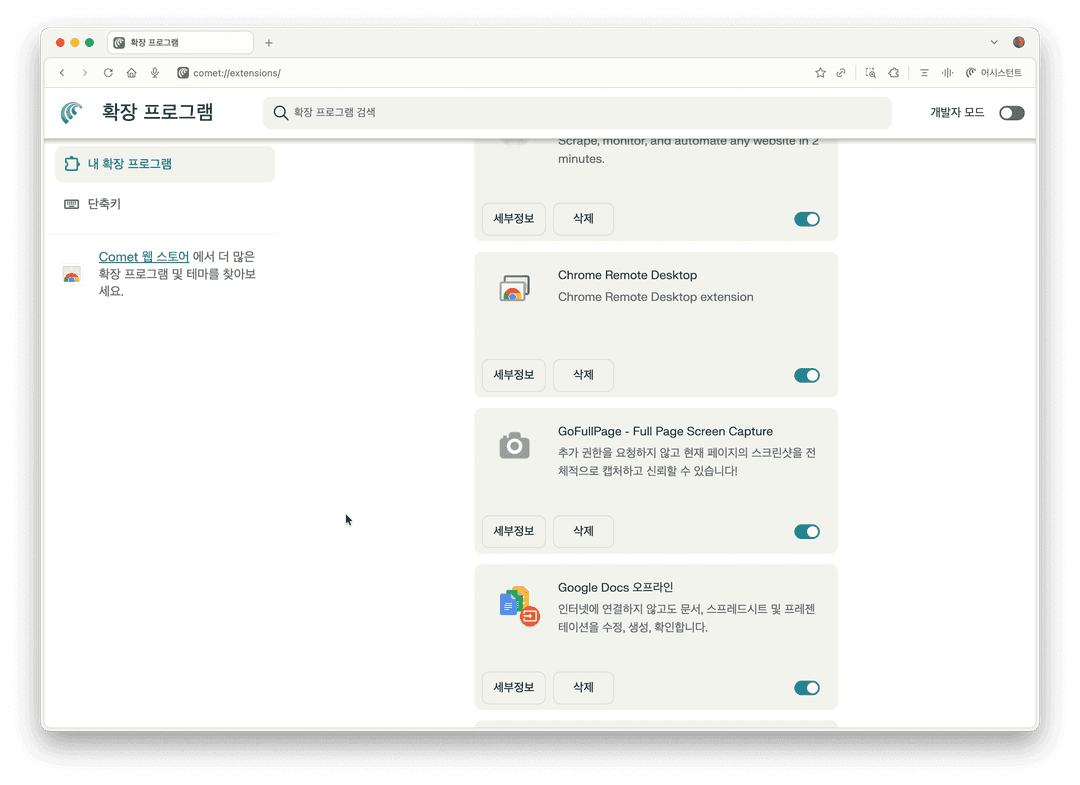Screen dimensions: 1080x785
Task: Click the Google Docs 오프라인 title text
Action: click(616, 588)
